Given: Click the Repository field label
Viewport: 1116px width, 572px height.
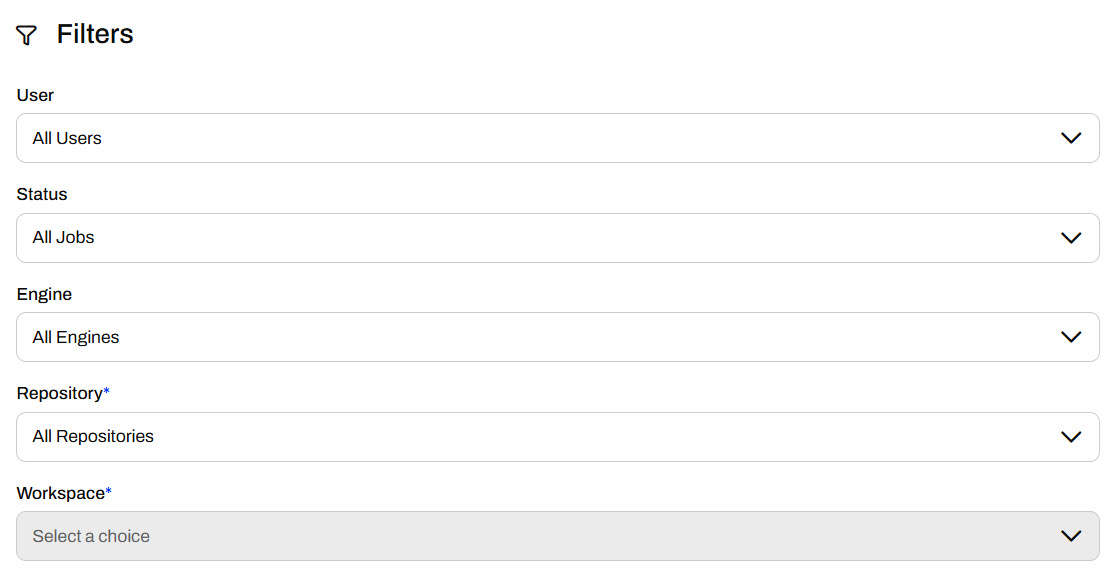Looking at the screenshot, I should pos(59,393).
